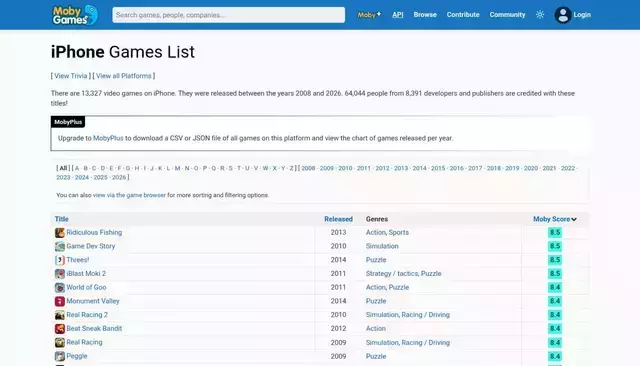This screenshot has width=640, height=366.
Task: Sort the list by Released column
Action: click(x=338, y=219)
